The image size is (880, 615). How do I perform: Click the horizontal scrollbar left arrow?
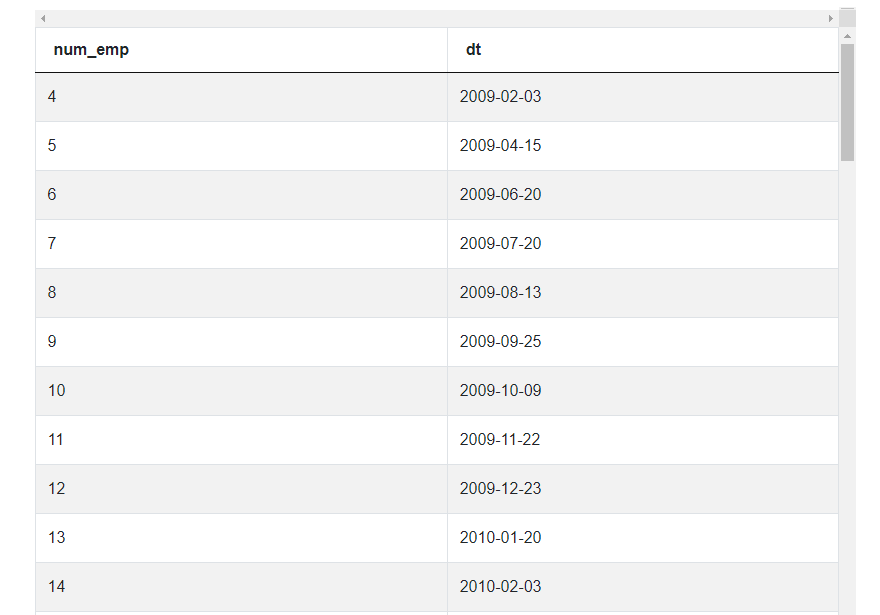pos(43,19)
